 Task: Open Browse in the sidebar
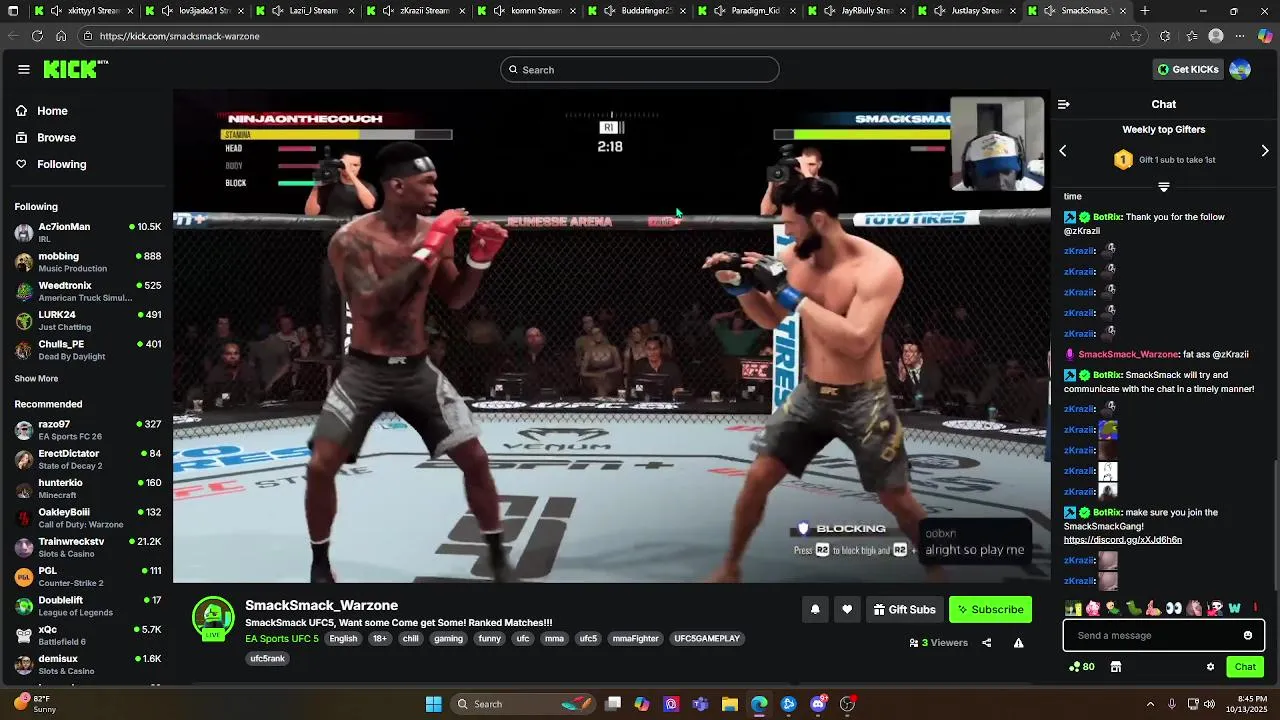(x=56, y=137)
